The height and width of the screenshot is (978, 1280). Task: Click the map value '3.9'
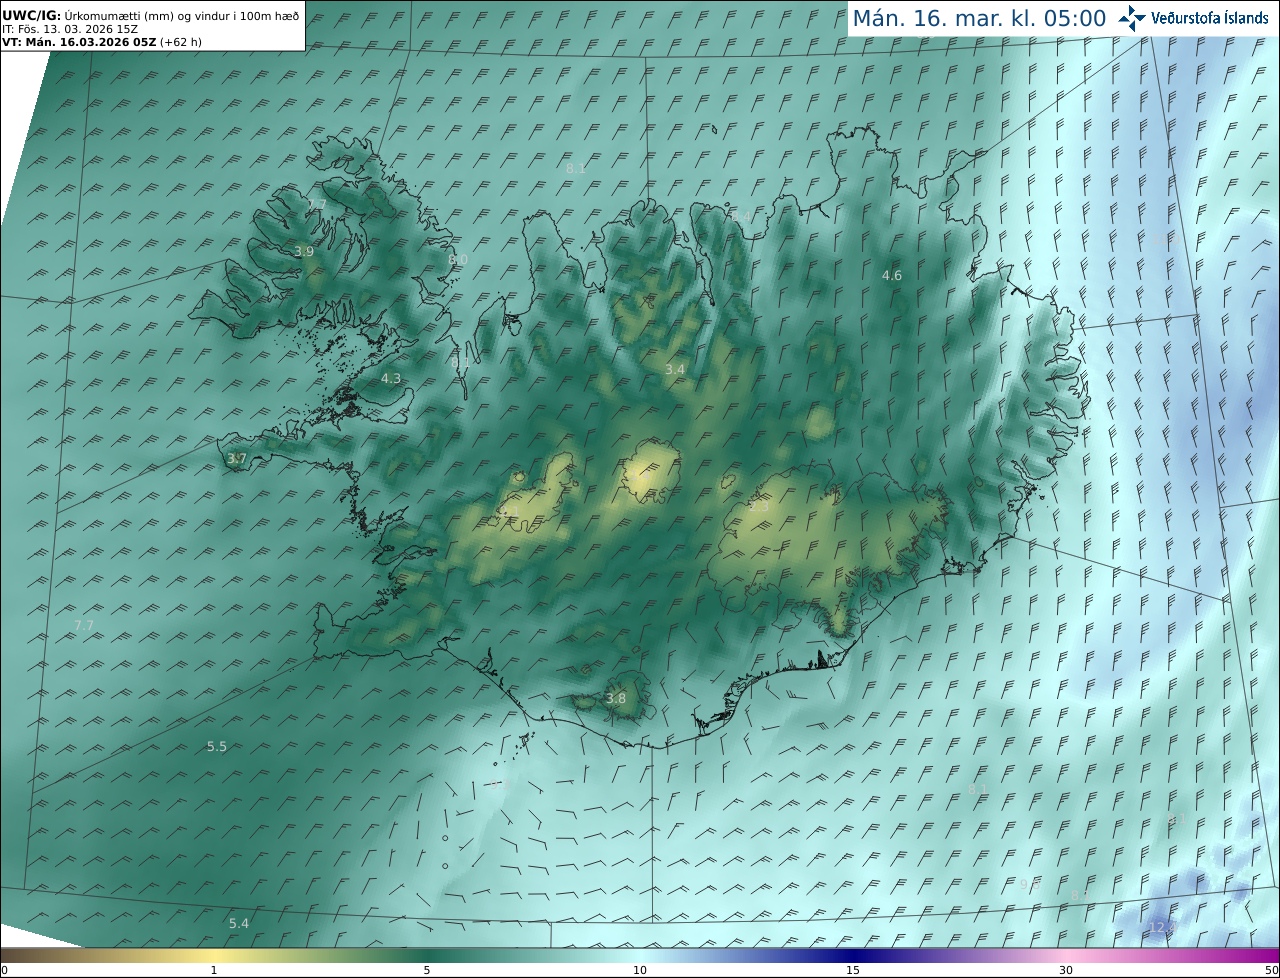pos(304,252)
